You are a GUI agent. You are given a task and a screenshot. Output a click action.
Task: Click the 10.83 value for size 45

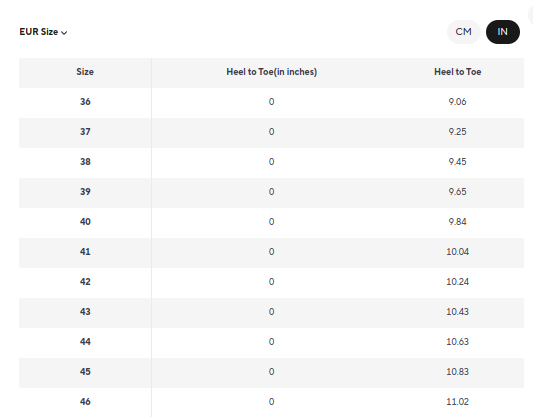tap(458, 372)
